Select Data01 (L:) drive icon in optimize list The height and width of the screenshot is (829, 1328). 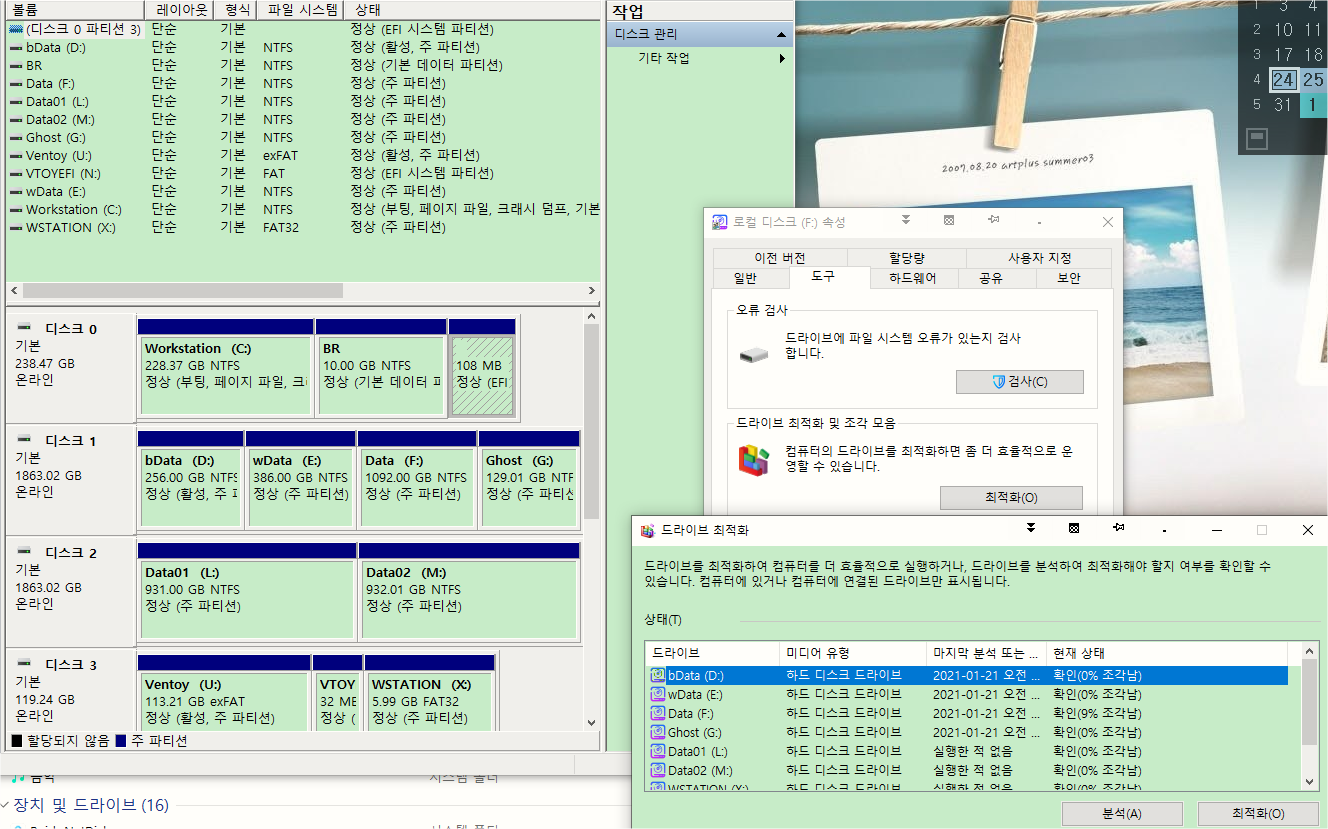(x=658, y=752)
